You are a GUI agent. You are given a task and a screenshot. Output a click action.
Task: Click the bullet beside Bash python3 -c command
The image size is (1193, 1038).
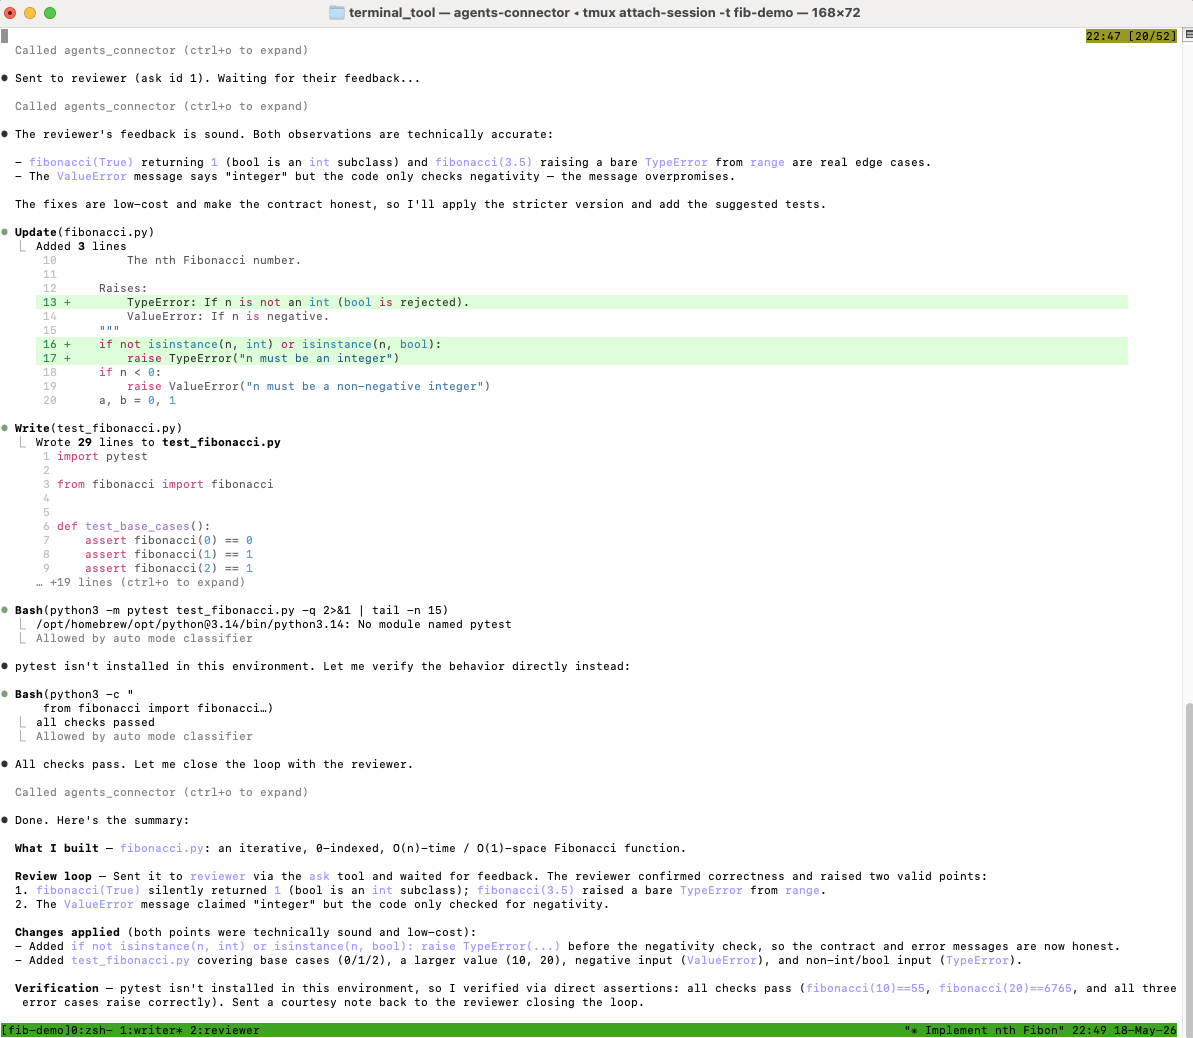coord(5,694)
